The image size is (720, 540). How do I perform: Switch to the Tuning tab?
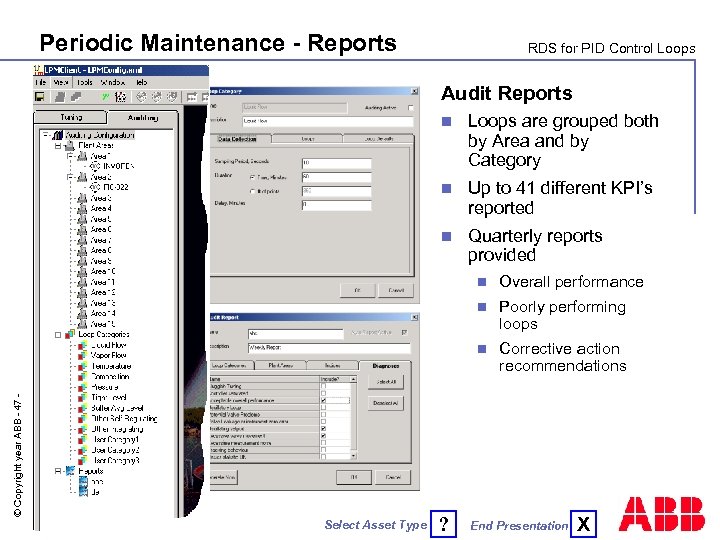click(x=71, y=118)
